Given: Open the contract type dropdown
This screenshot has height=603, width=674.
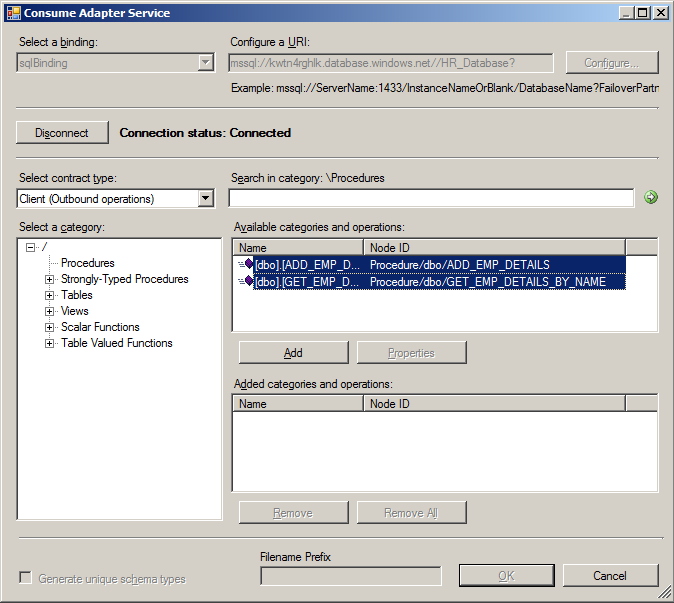Looking at the screenshot, I should pyautogui.click(x=206, y=199).
